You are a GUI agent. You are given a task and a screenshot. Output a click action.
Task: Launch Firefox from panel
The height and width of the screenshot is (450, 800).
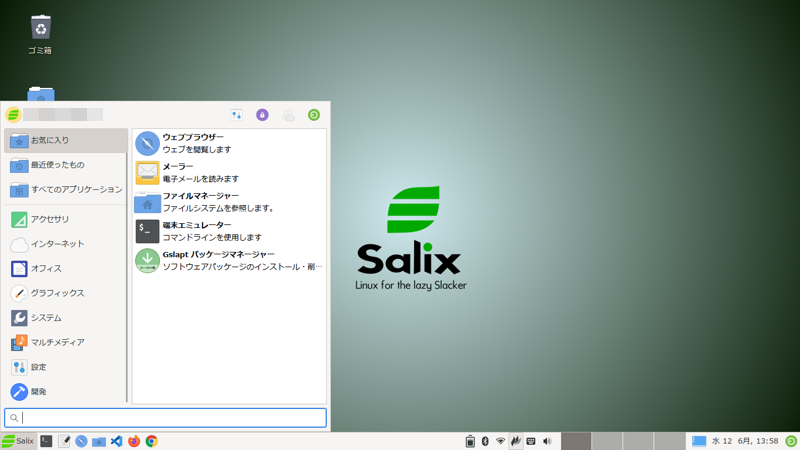point(134,441)
